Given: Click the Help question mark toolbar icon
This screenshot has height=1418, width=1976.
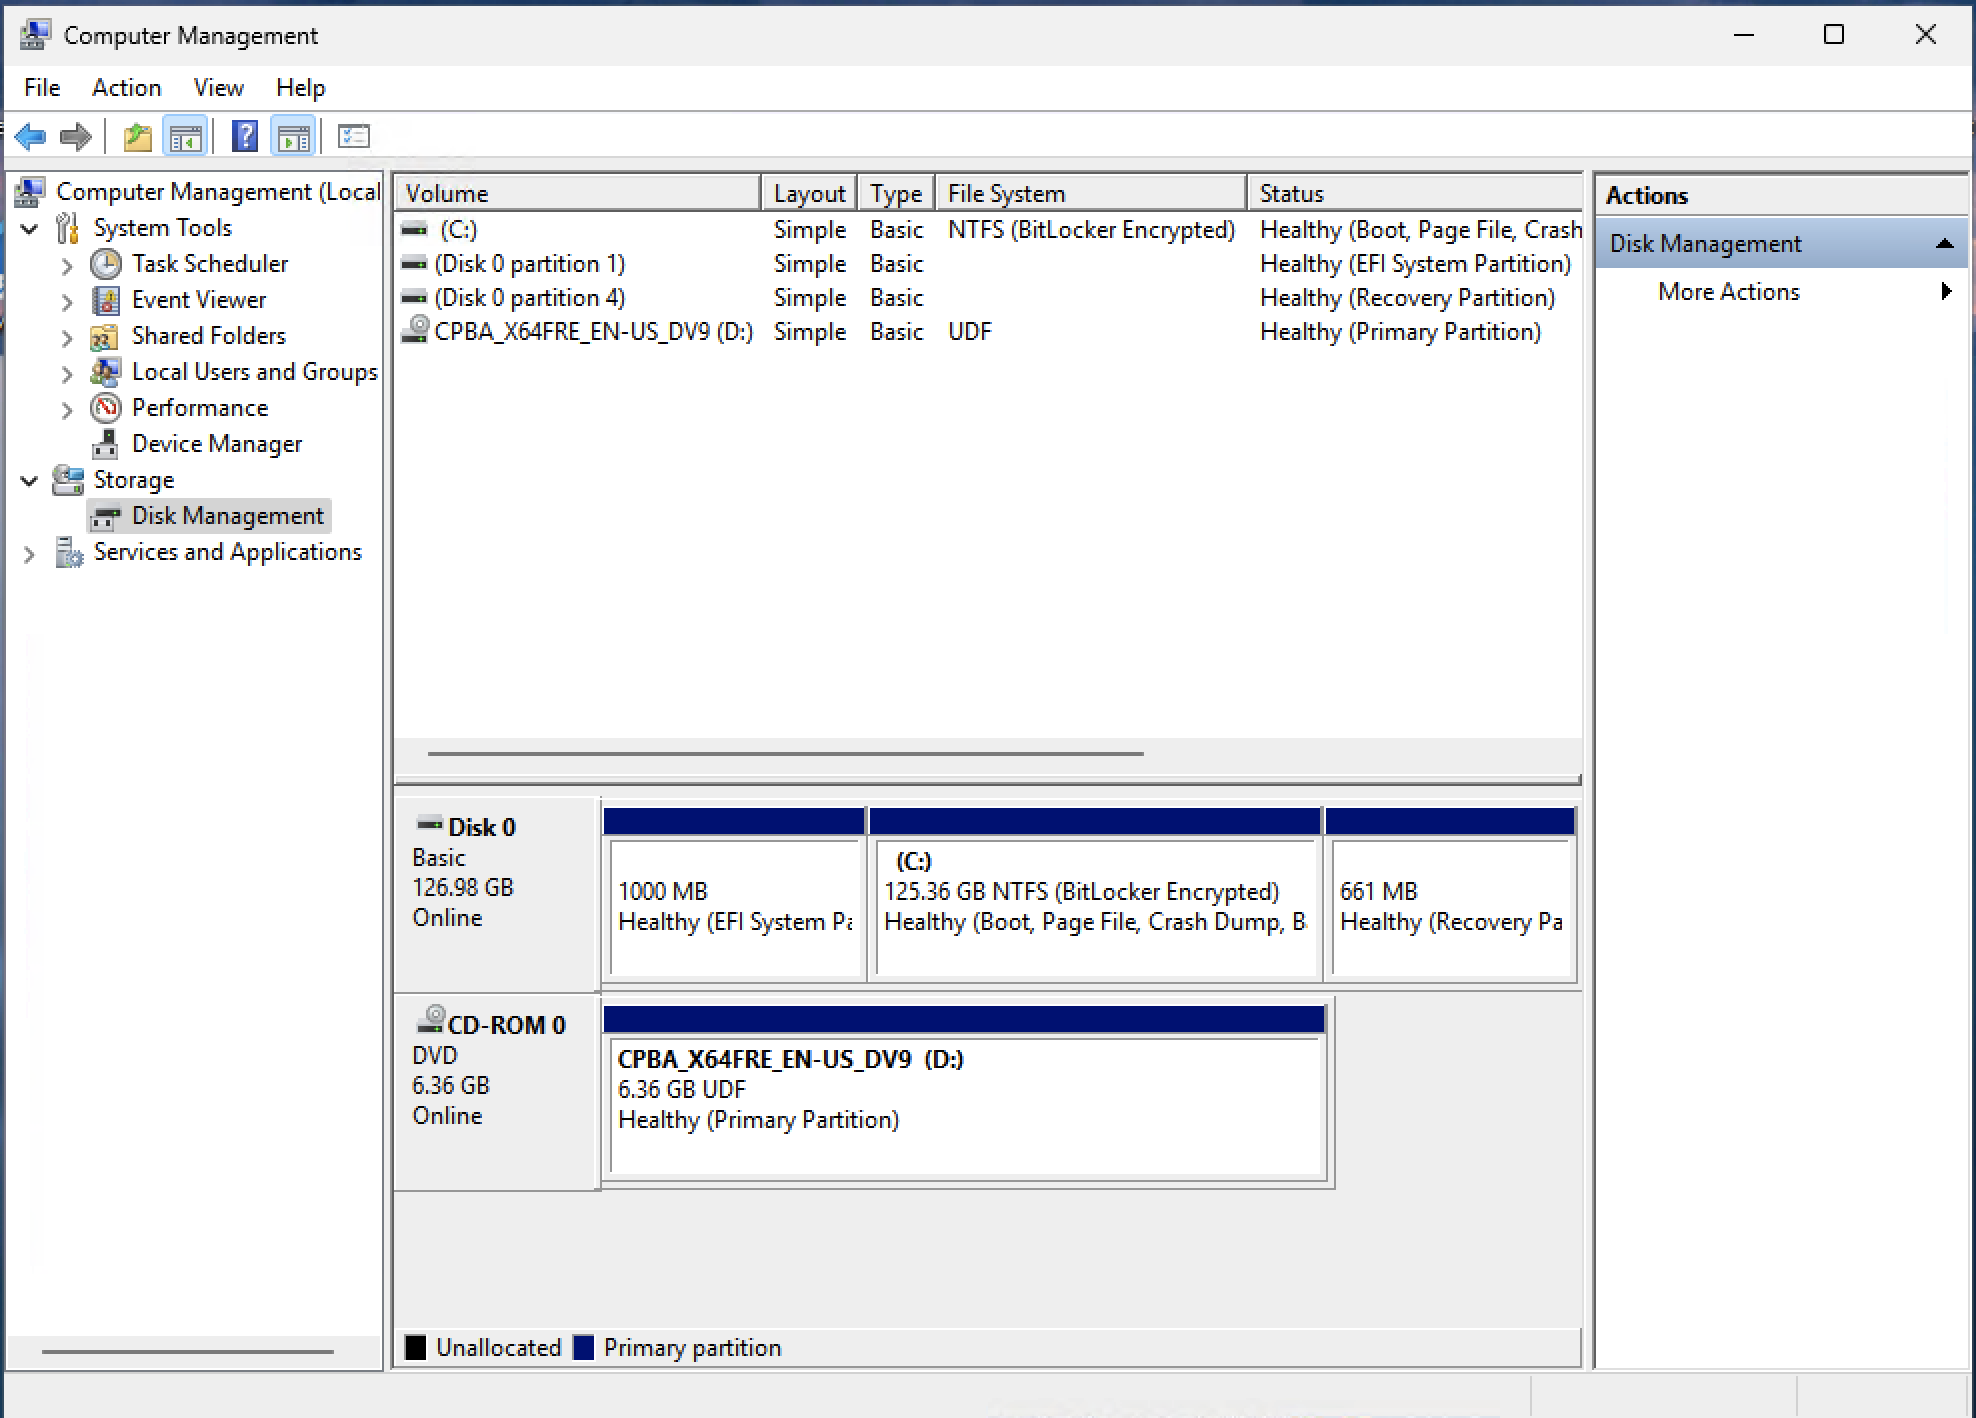Looking at the screenshot, I should [x=244, y=136].
